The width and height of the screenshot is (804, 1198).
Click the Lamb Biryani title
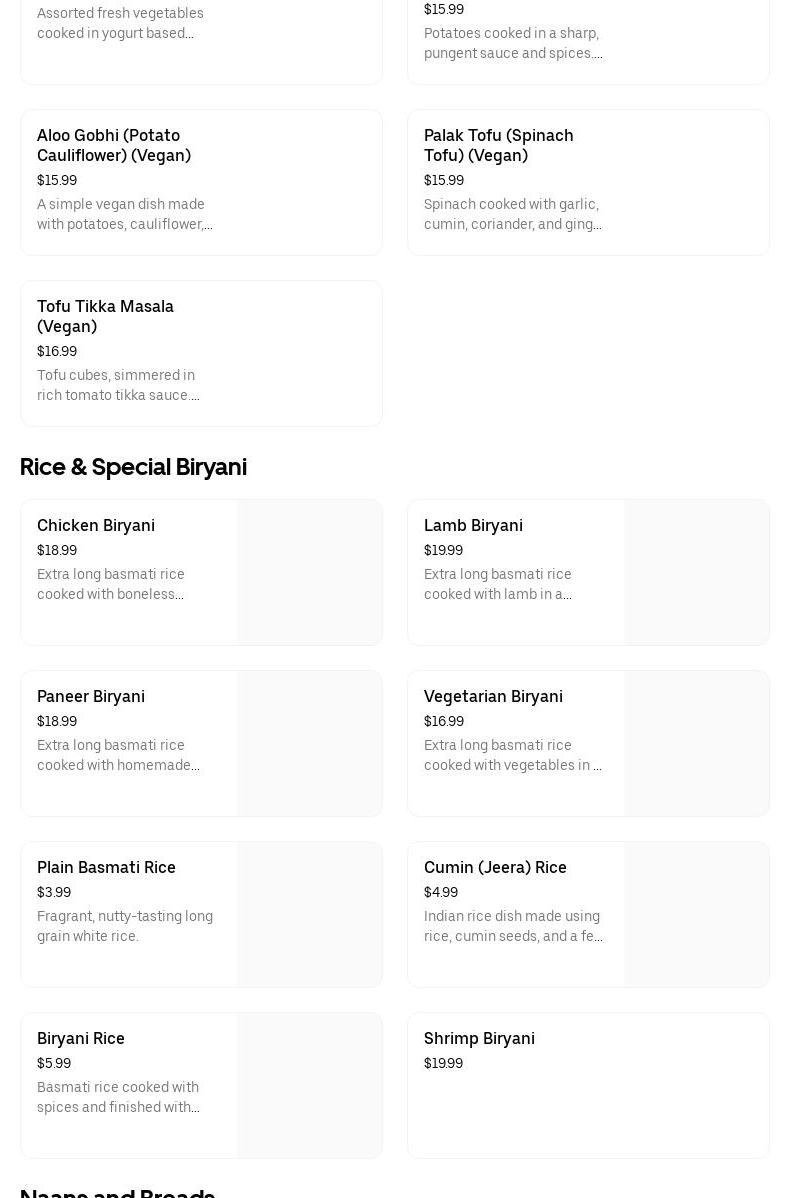[x=473, y=525]
